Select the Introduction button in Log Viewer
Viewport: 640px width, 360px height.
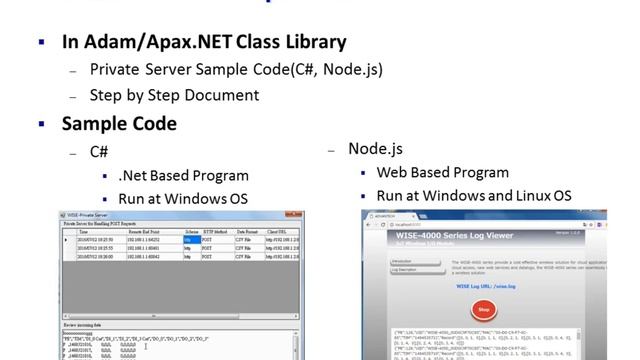coord(416,262)
